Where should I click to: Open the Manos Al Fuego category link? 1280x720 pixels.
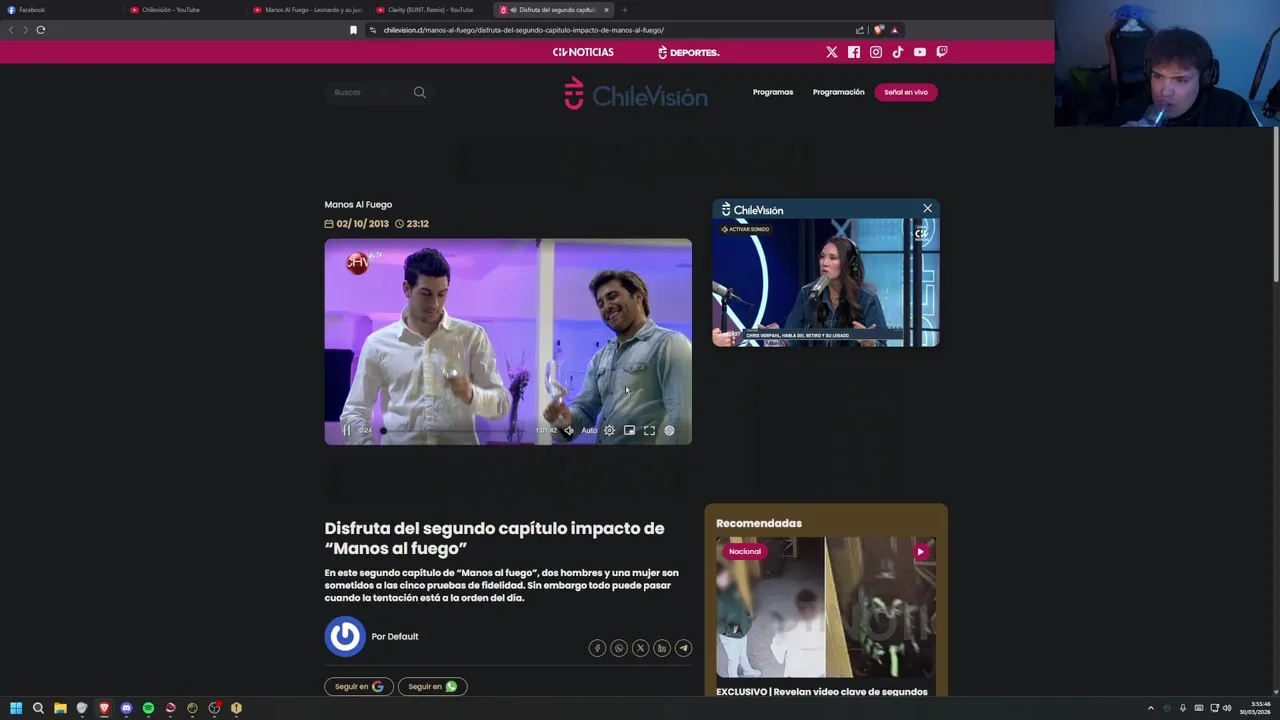(x=358, y=205)
